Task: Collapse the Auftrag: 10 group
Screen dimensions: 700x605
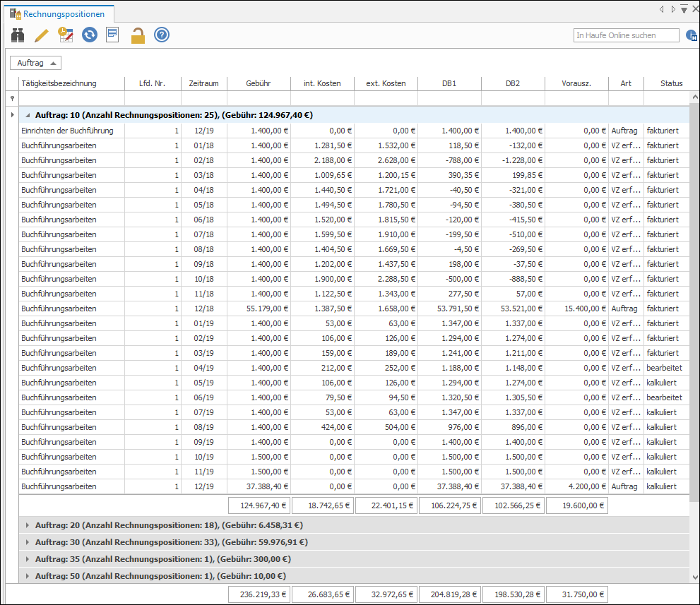Action: (x=28, y=115)
